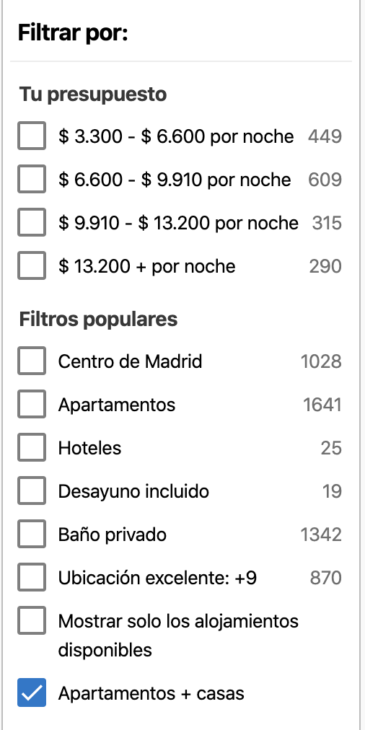The image size is (365, 730).
Task: Tick Mostrar solo los alojamientos disponibles checkbox
Action: (x=32, y=621)
